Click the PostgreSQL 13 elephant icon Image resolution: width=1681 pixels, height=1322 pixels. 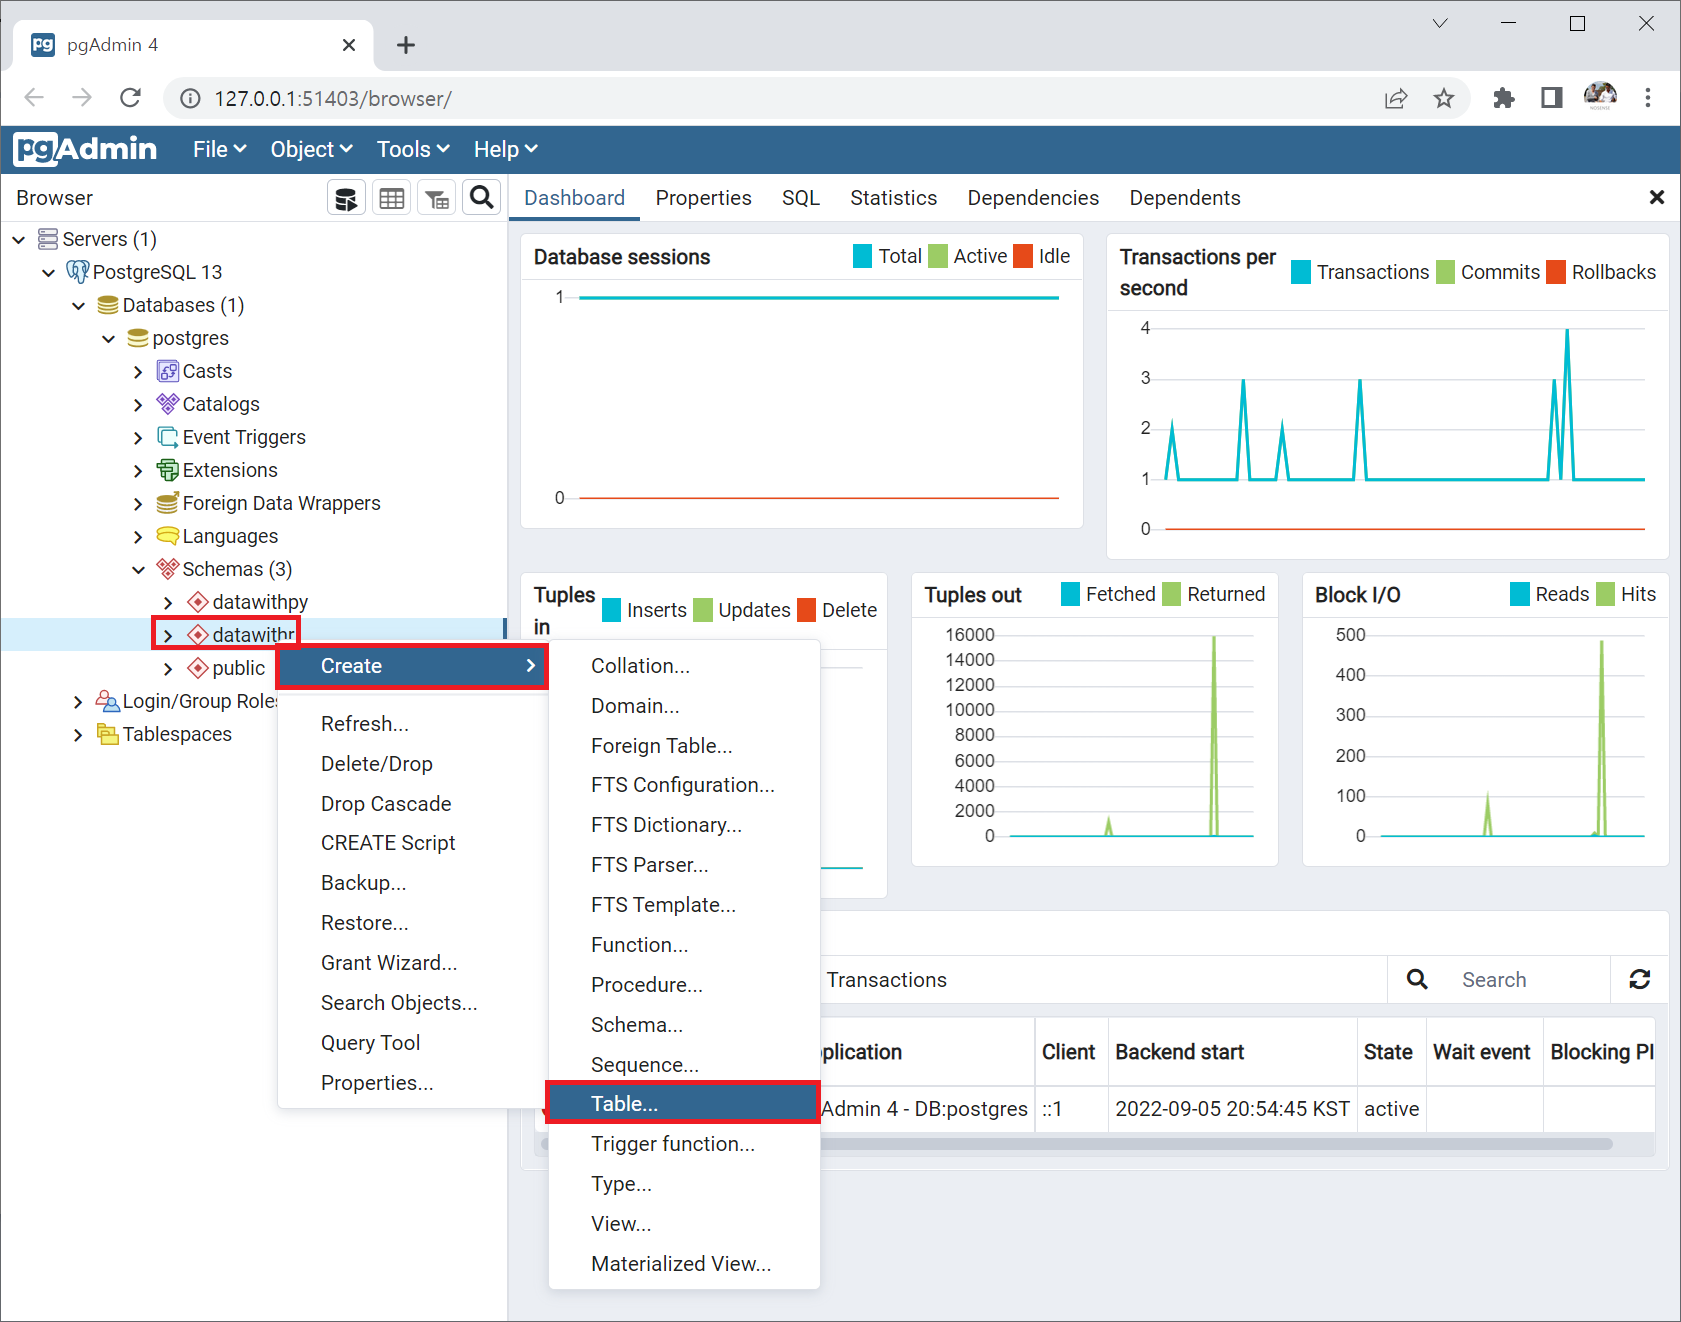(77, 272)
